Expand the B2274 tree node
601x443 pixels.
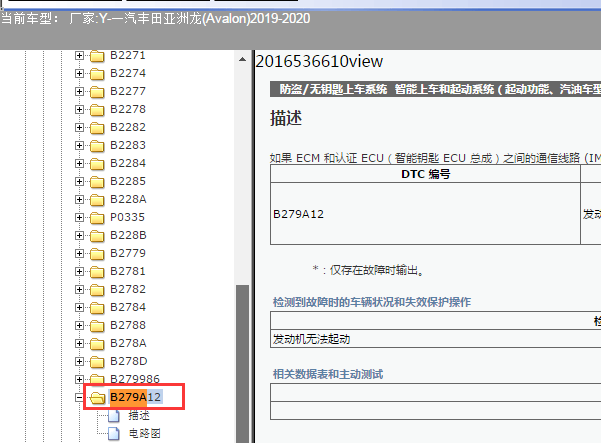pyautogui.click(x=79, y=74)
